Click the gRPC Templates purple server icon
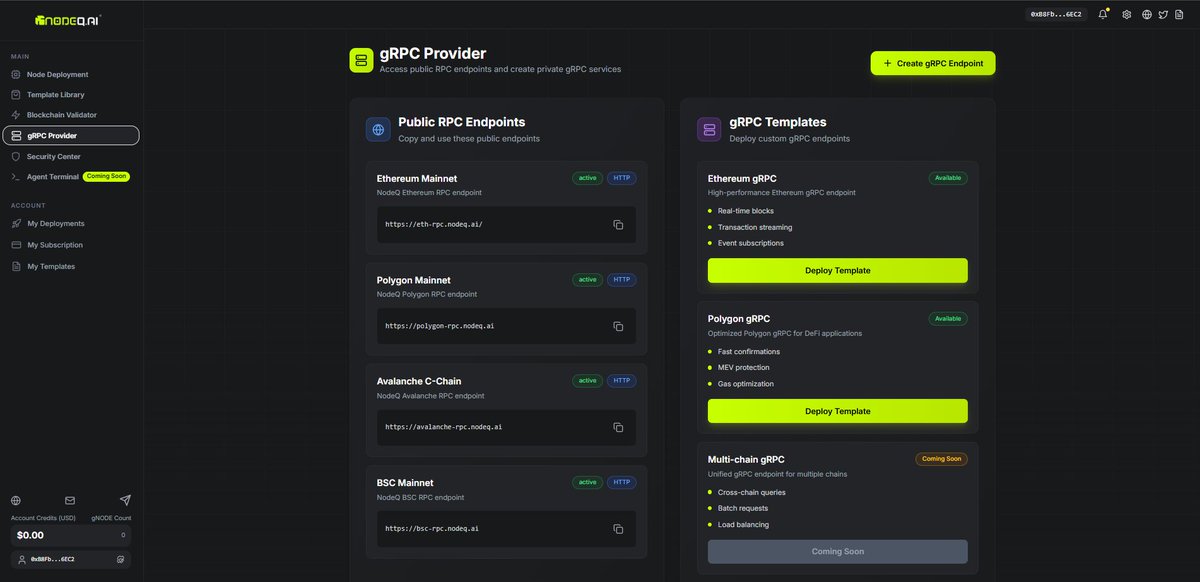 [709, 129]
